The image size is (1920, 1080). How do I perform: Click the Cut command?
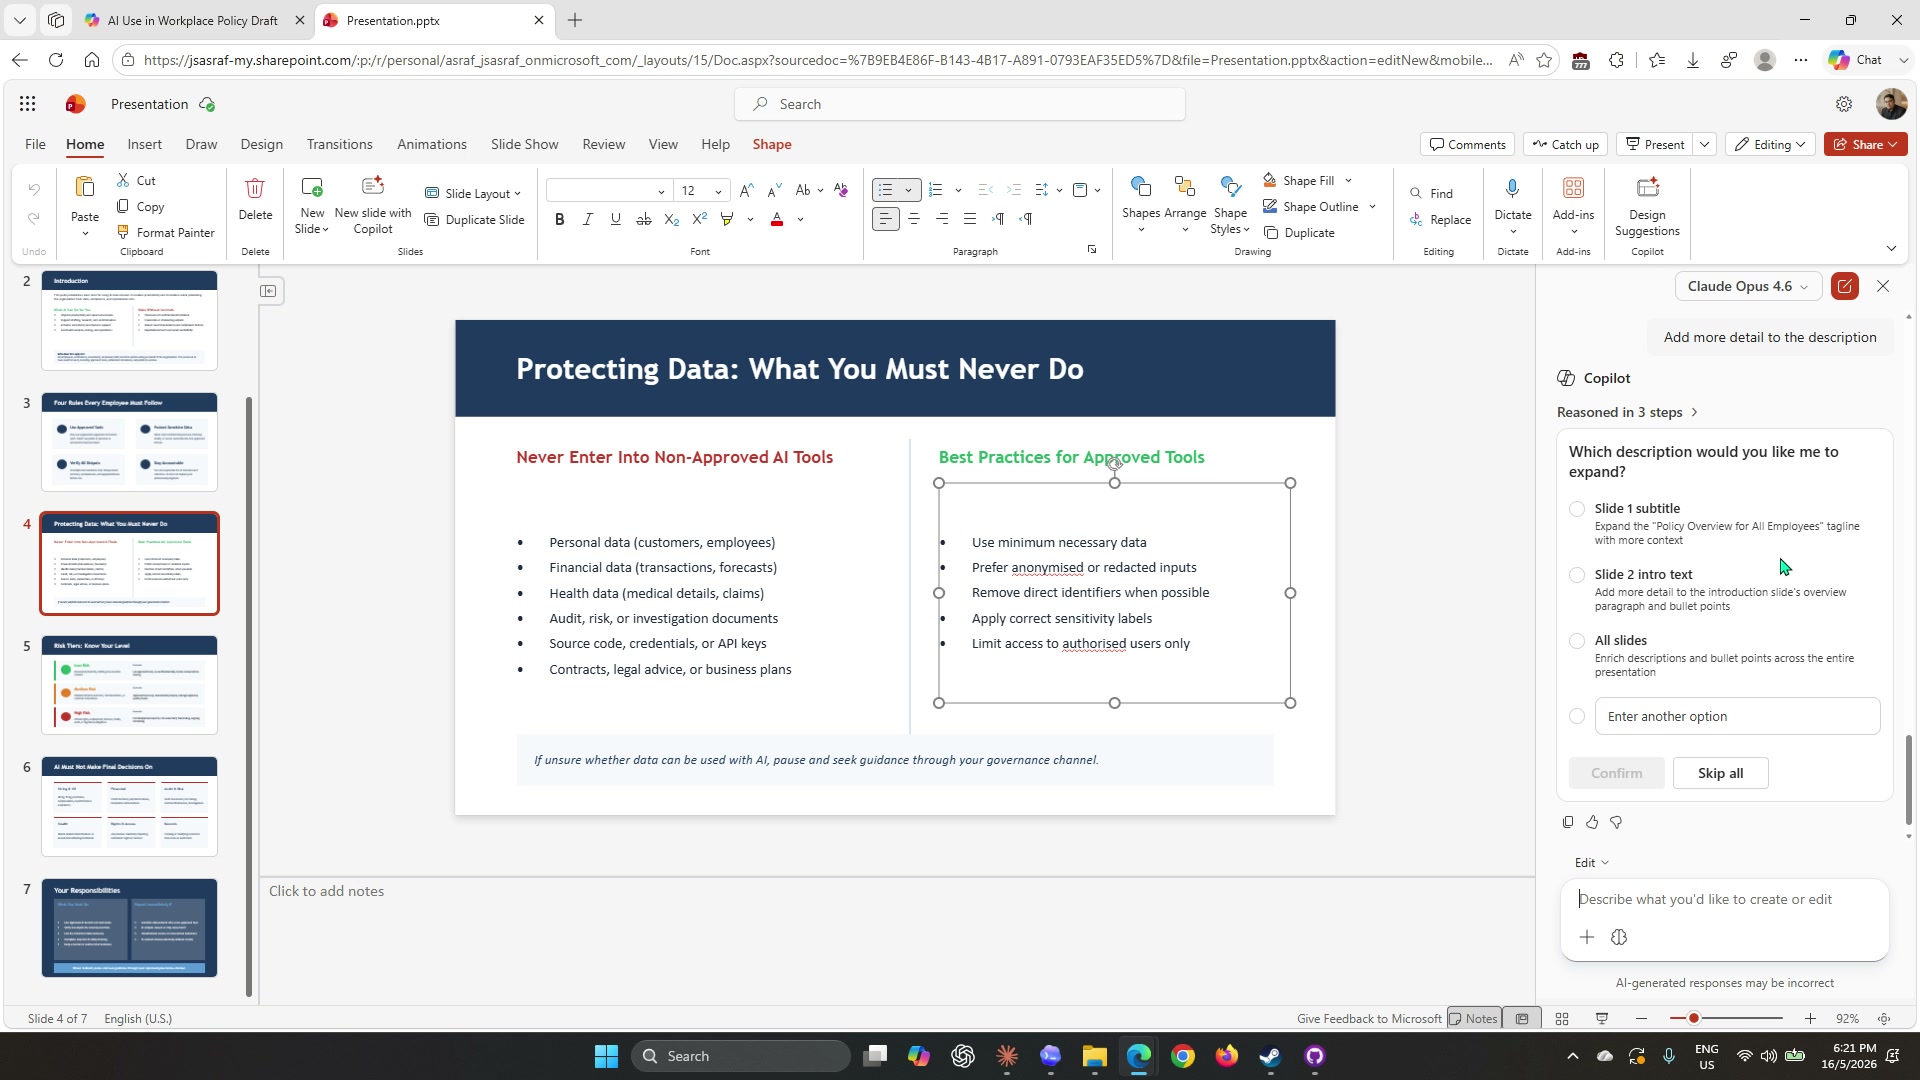[x=136, y=181]
